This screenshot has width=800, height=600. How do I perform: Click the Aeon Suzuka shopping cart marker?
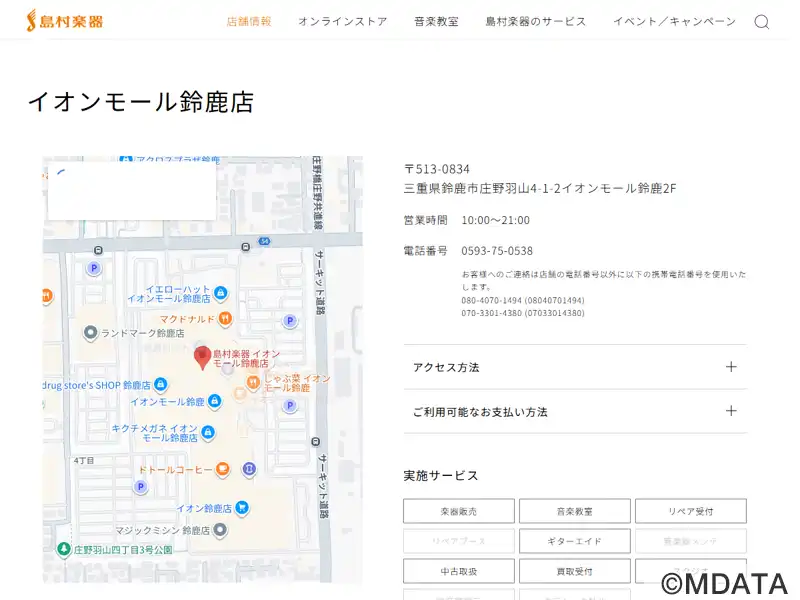point(241,508)
